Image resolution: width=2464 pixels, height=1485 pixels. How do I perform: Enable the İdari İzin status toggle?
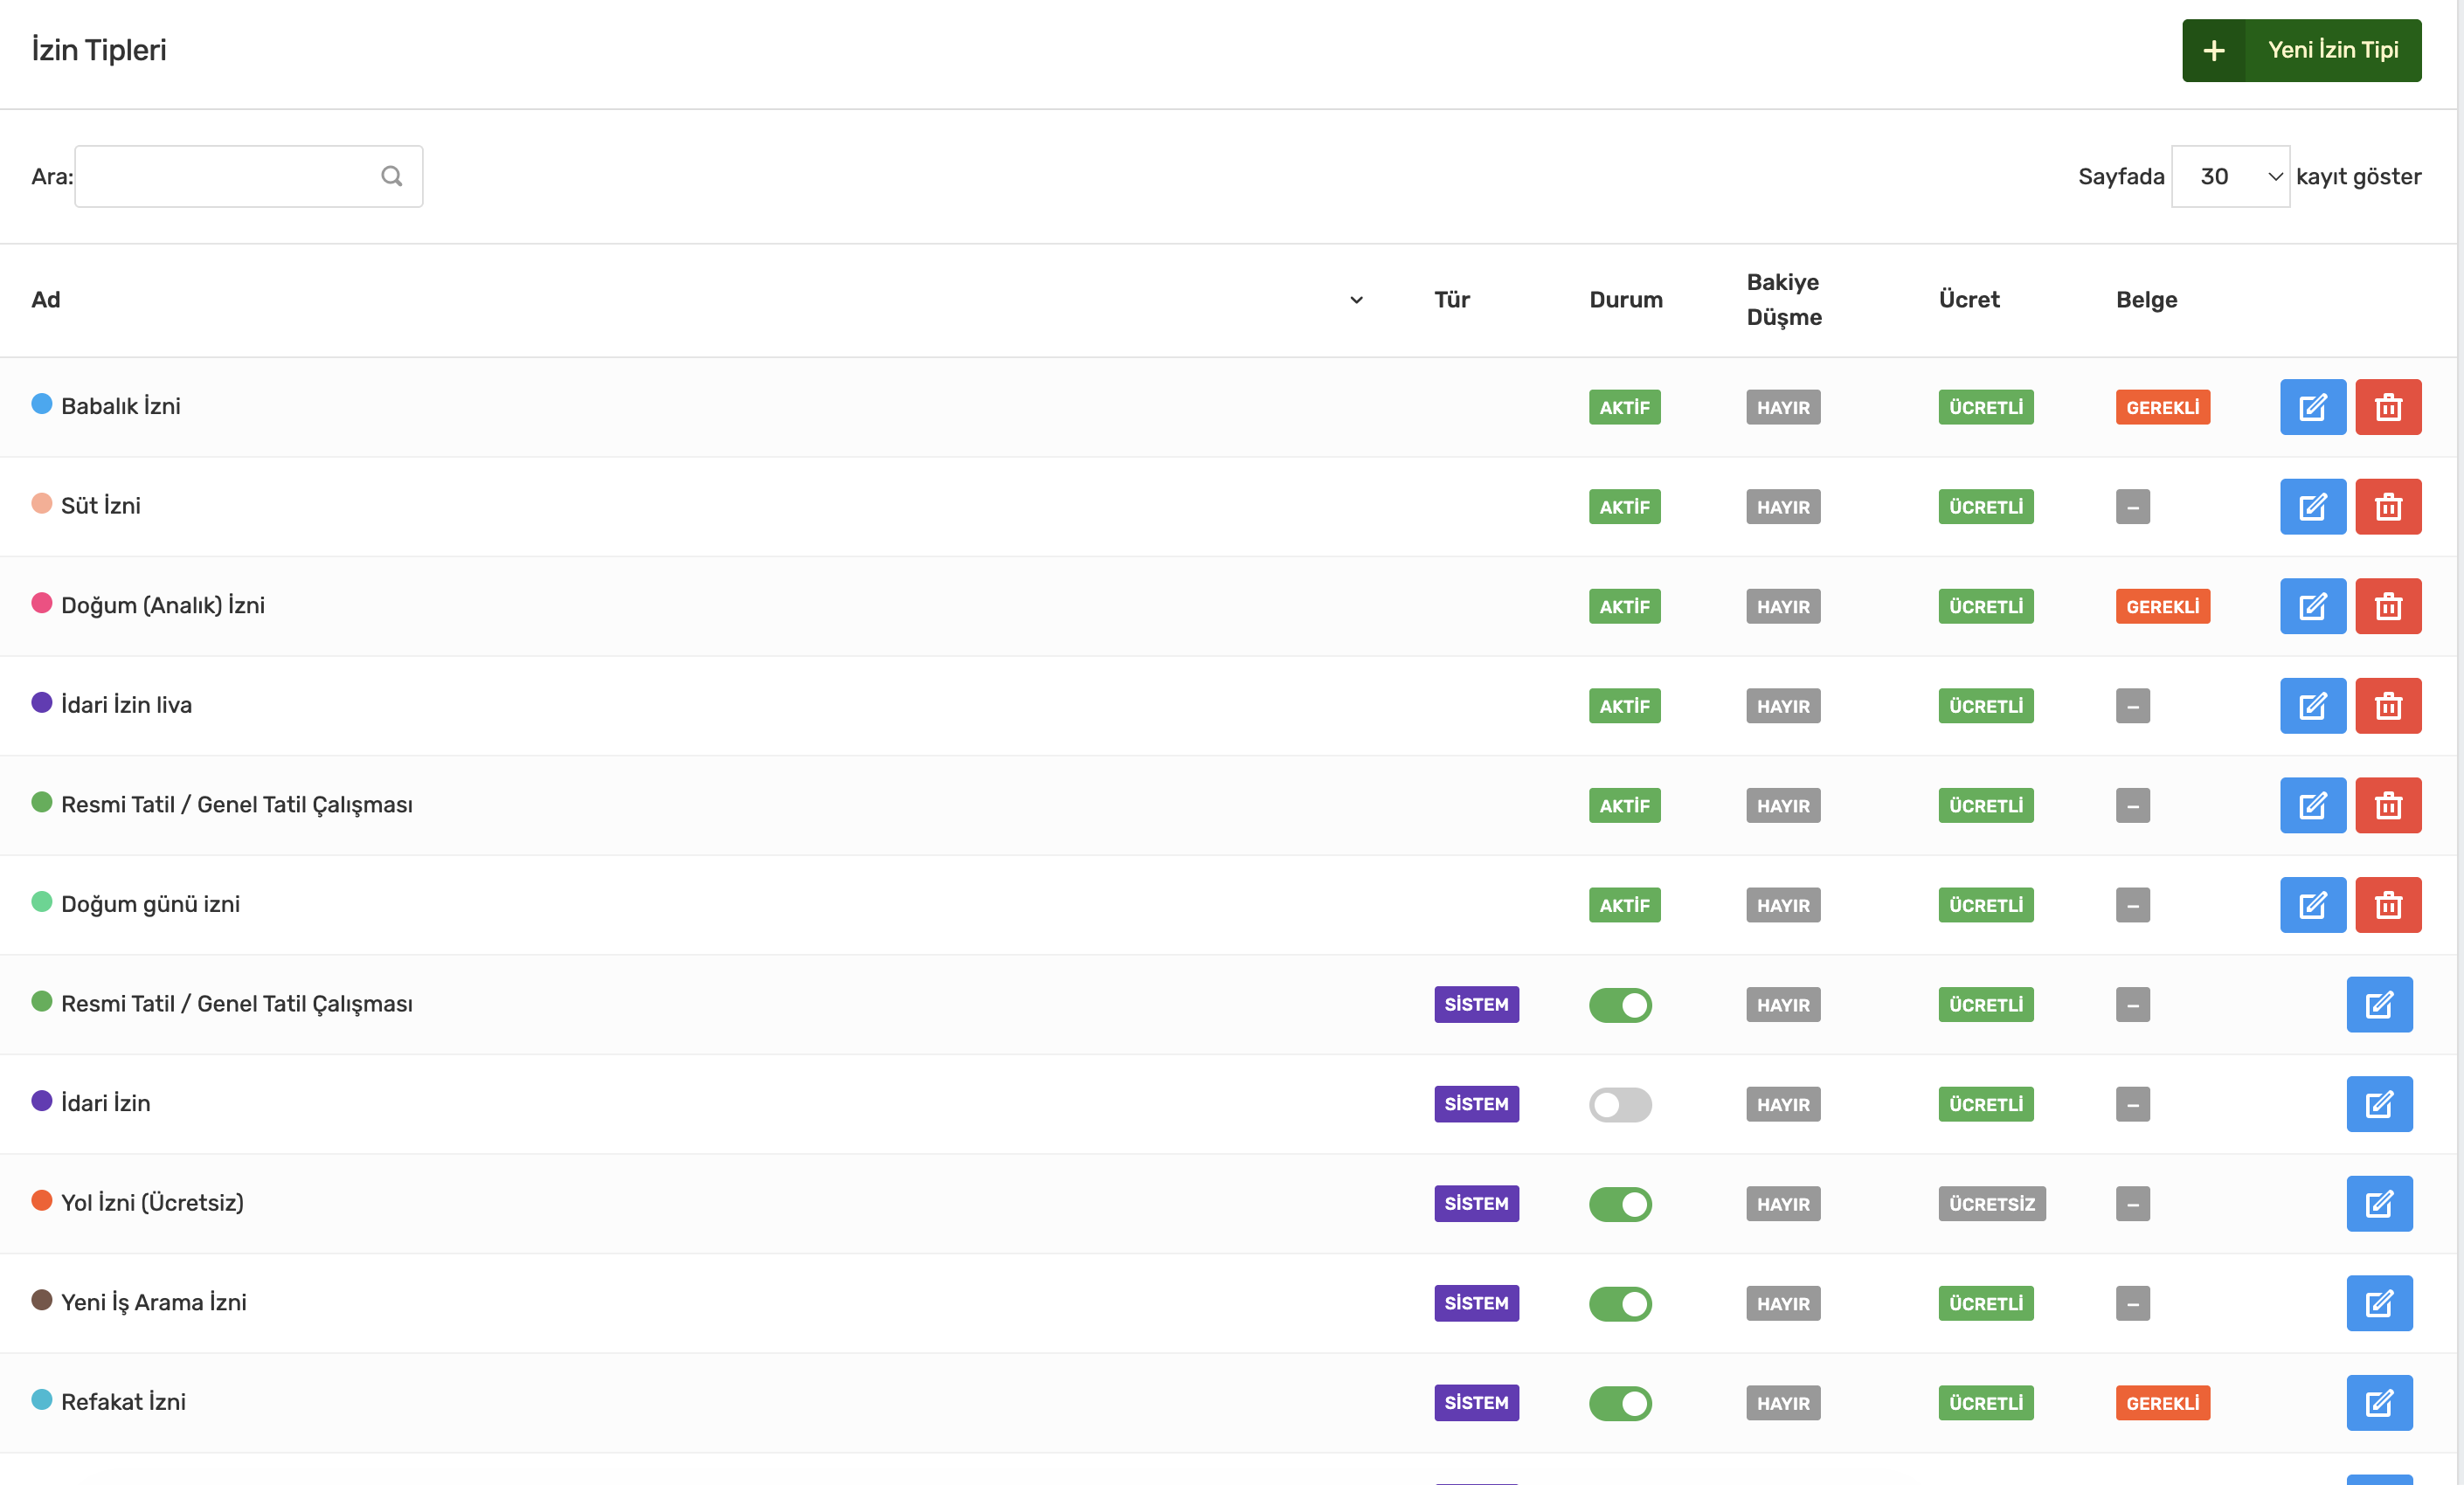coord(1620,1105)
